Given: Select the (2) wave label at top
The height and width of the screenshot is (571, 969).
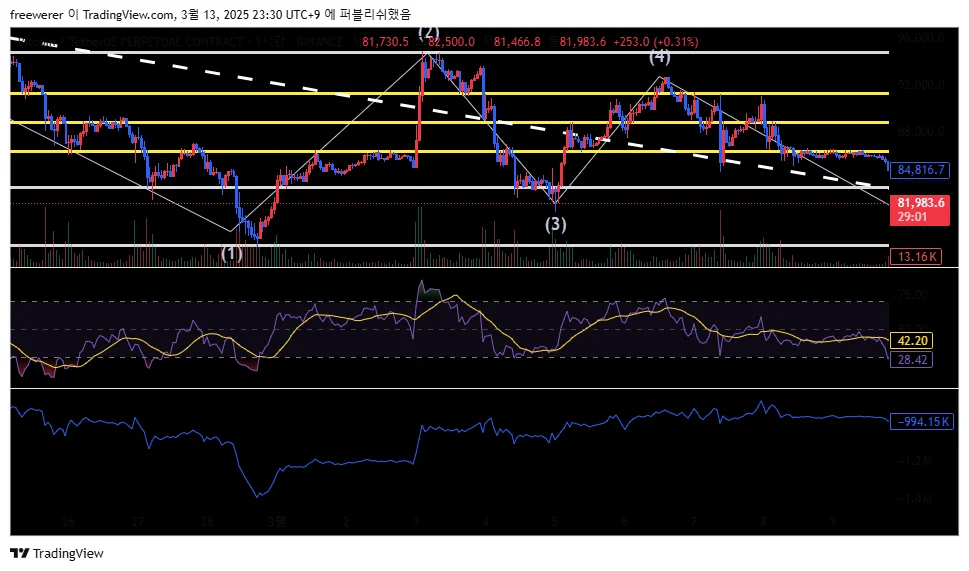Looking at the screenshot, I should [x=428, y=33].
